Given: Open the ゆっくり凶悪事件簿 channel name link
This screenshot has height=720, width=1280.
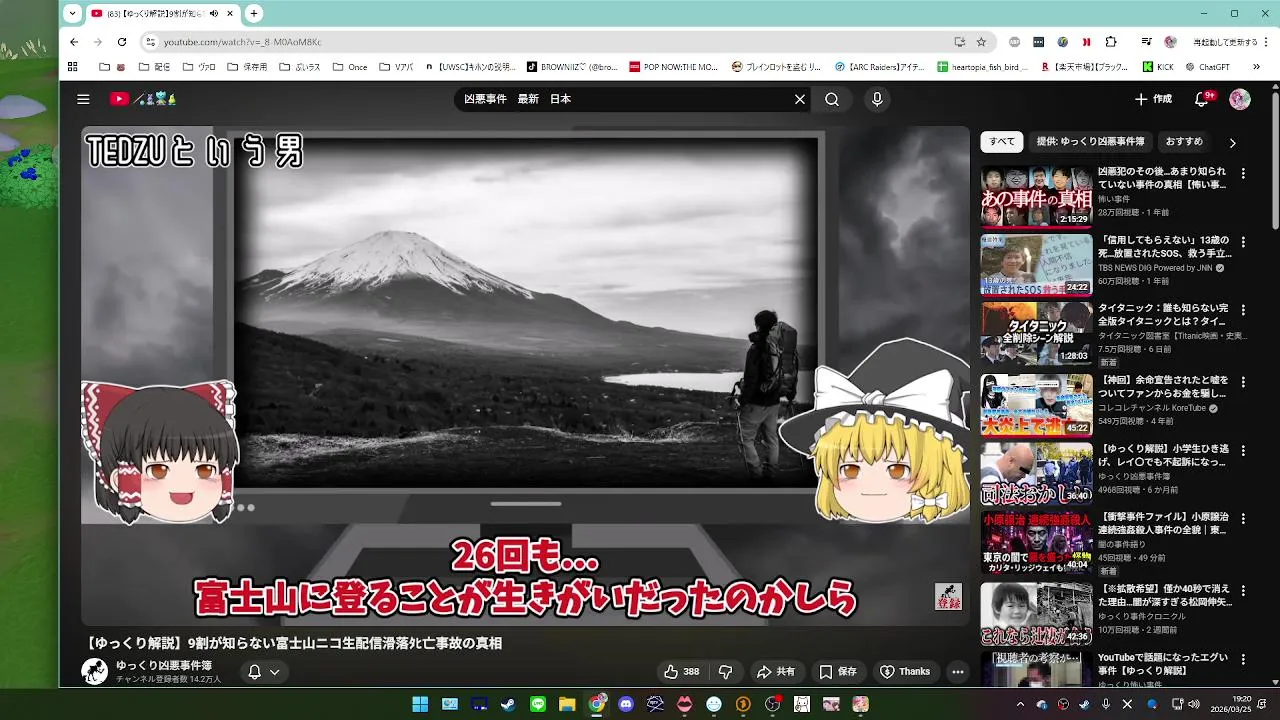Looking at the screenshot, I should [164, 665].
